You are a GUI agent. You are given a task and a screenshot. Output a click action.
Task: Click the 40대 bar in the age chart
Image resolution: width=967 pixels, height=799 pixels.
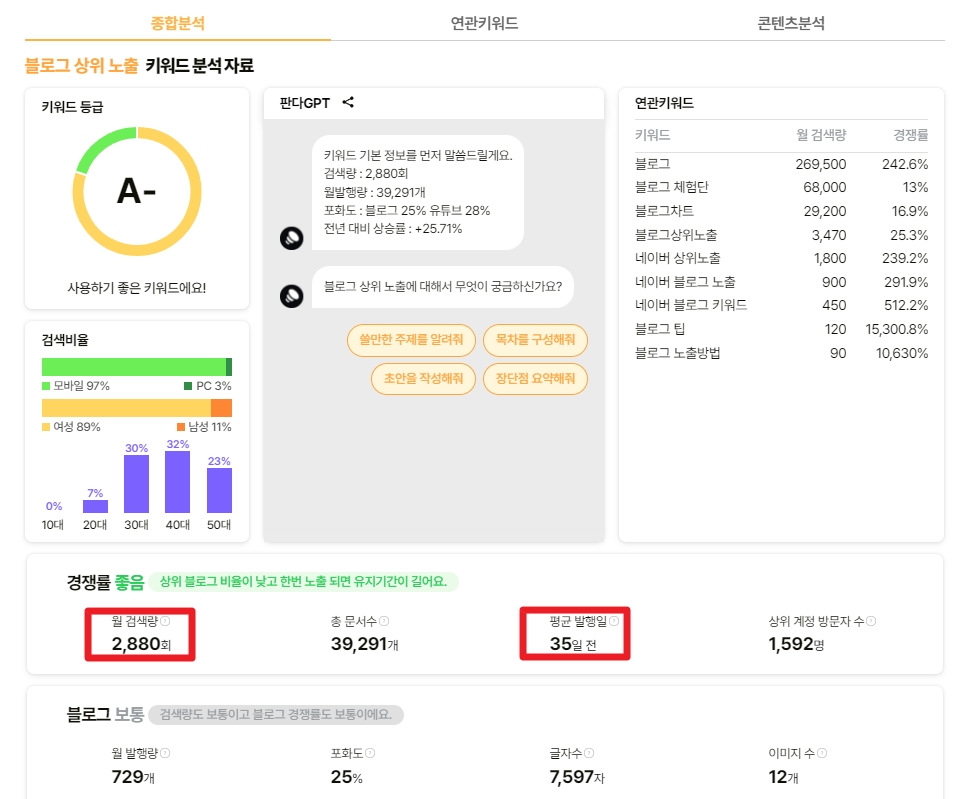[177, 480]
